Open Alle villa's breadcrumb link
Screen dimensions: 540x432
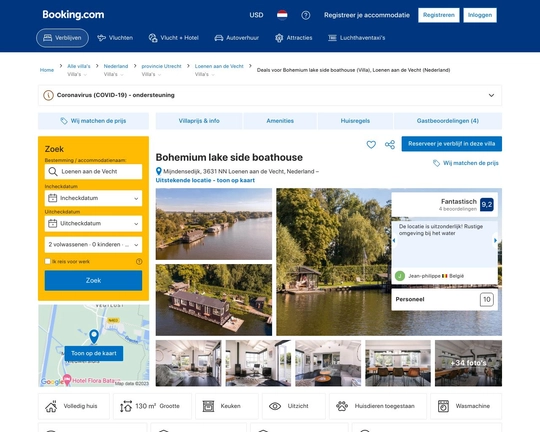pos(79,66)
